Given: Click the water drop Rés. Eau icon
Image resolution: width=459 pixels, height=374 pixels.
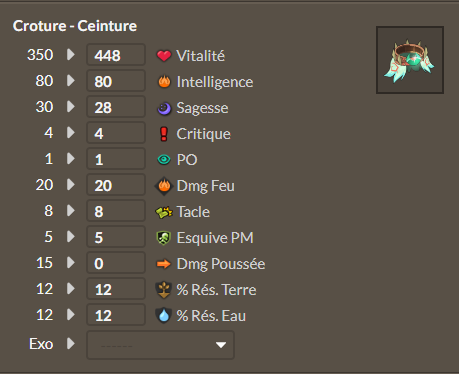Looking at the screenshot, I should pos(164,316).
